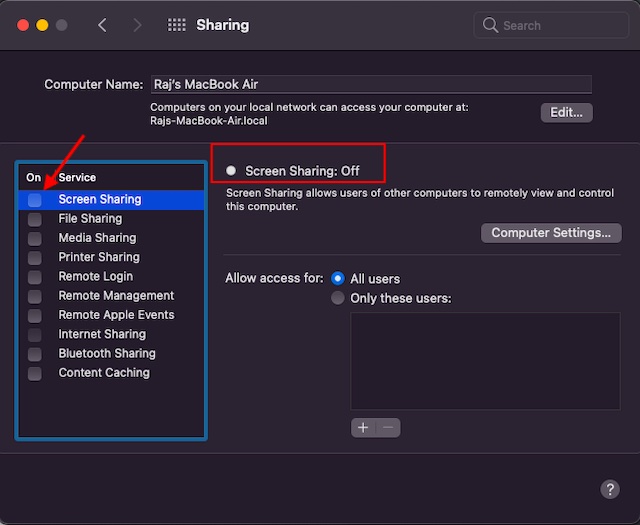Select the Media Sharing service name
The width and height of the screenshot is (640, 525).
coord(97,238)
